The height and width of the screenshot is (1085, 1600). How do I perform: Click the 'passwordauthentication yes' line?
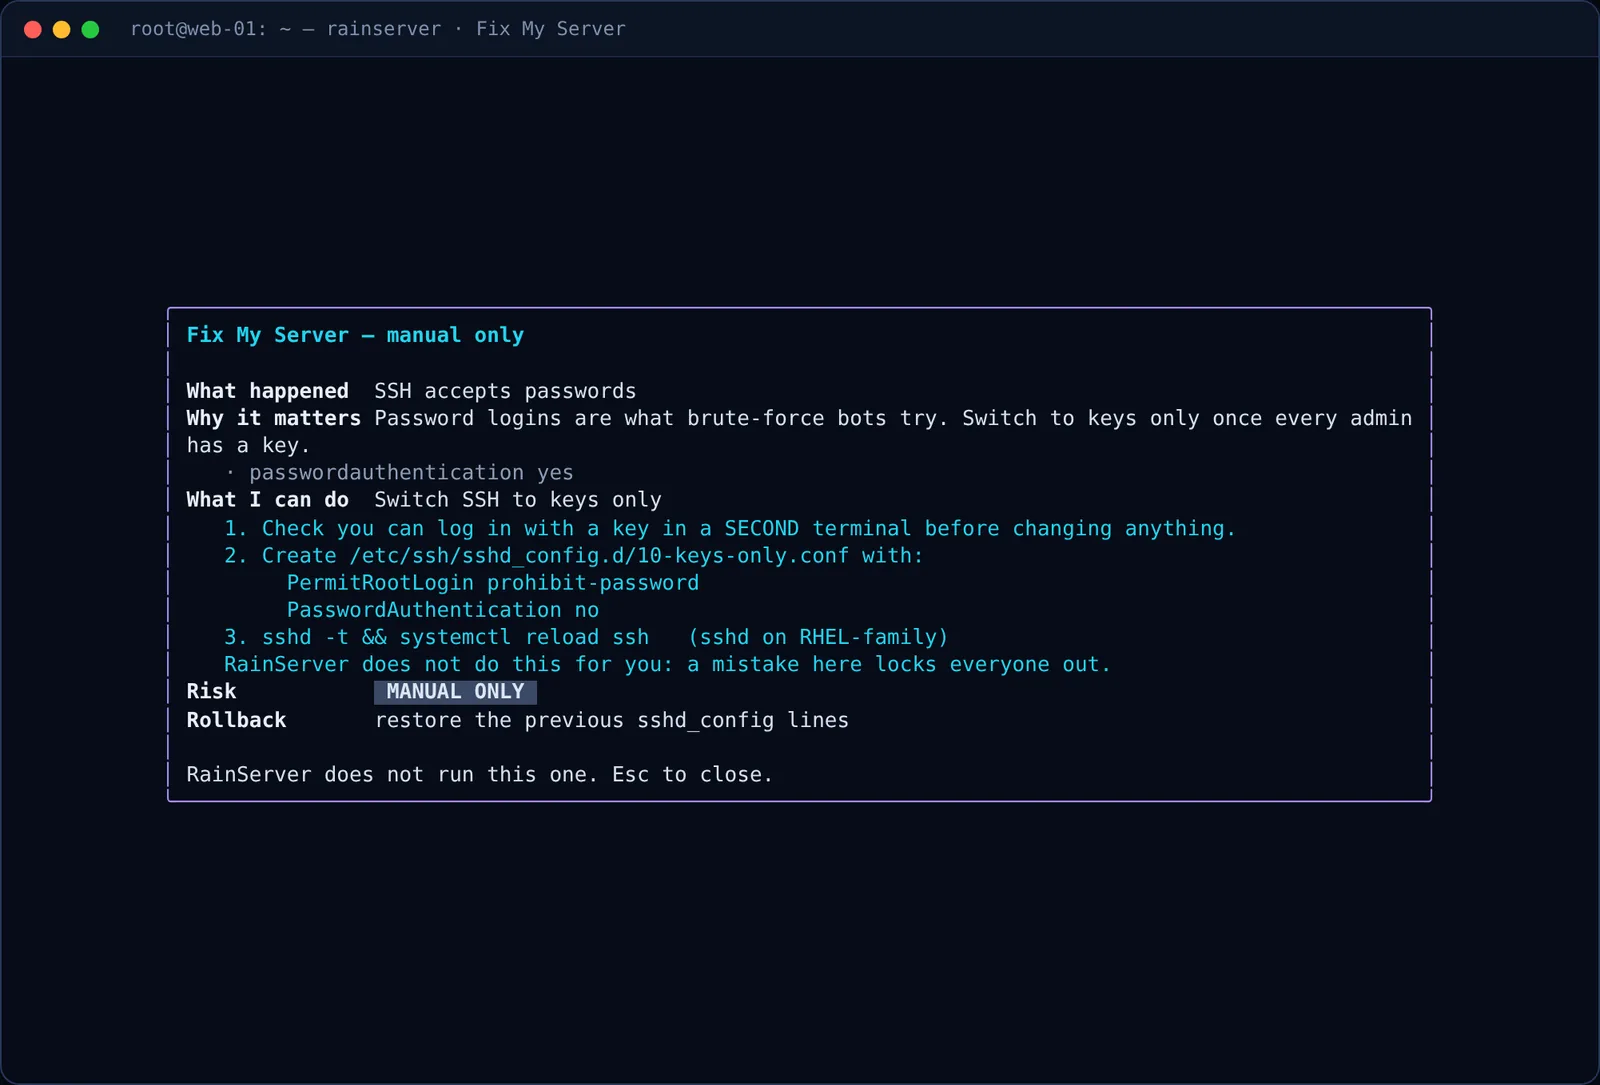tap(411, 472)
